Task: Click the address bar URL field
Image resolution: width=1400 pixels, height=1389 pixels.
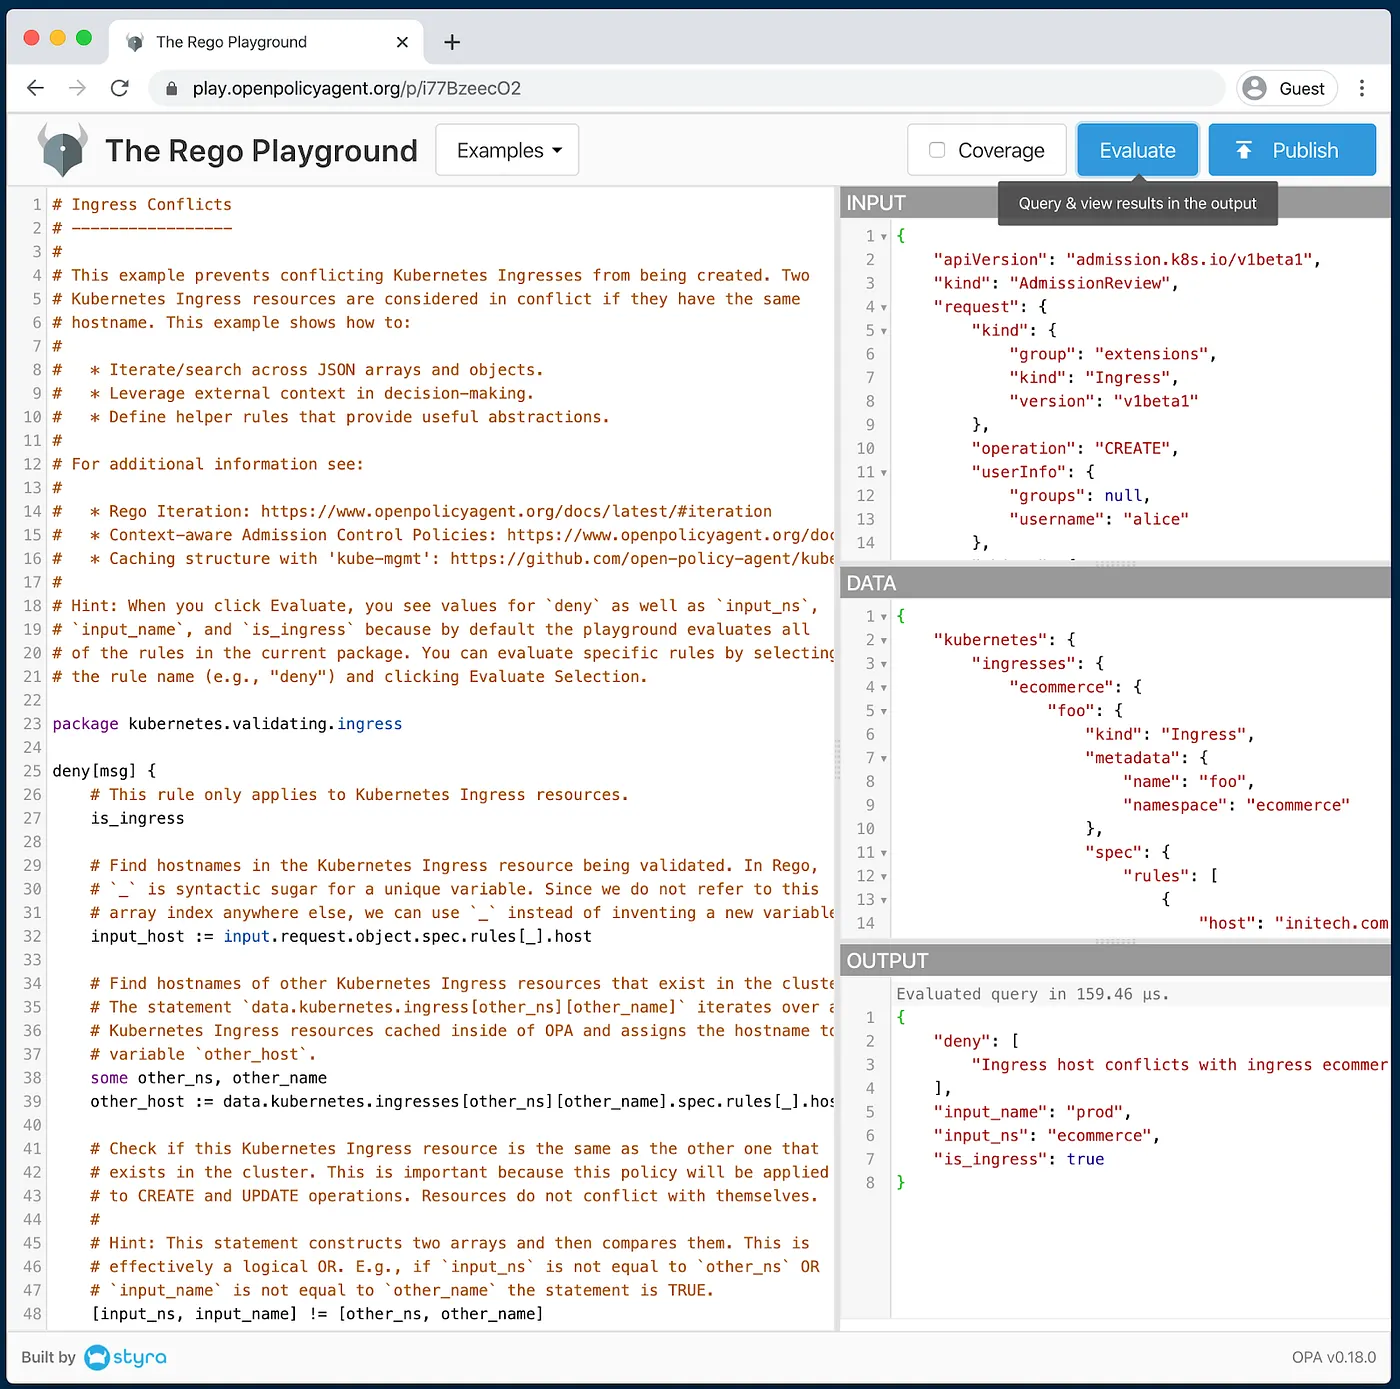Action: (x=687, y=88)
